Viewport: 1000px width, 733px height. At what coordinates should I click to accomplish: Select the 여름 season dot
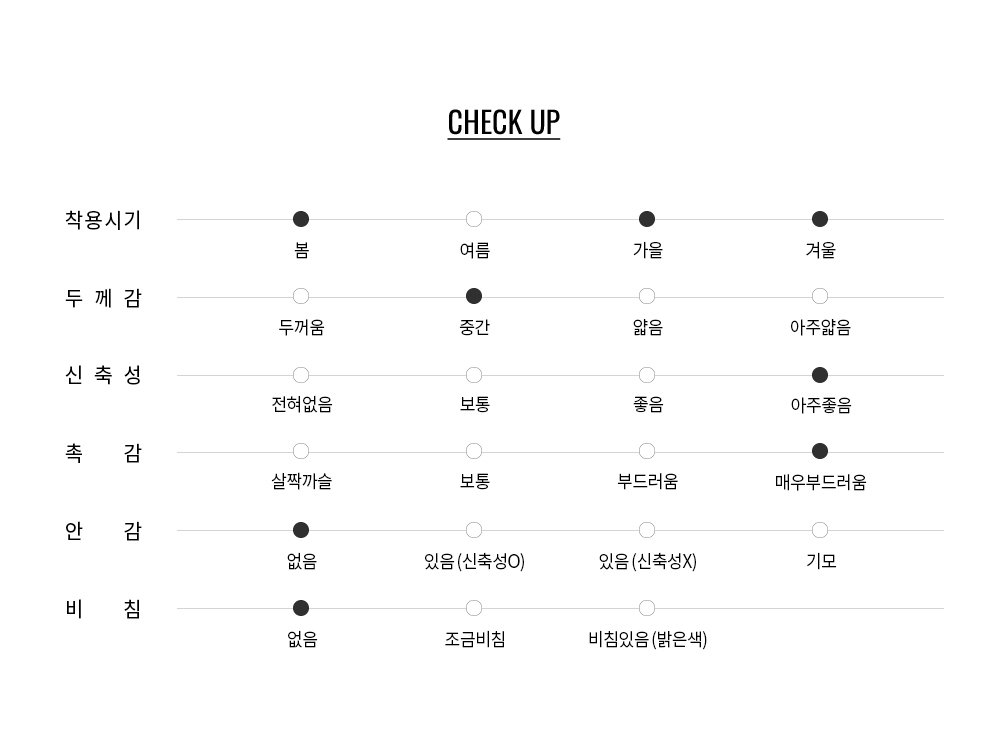pos(474,219)
